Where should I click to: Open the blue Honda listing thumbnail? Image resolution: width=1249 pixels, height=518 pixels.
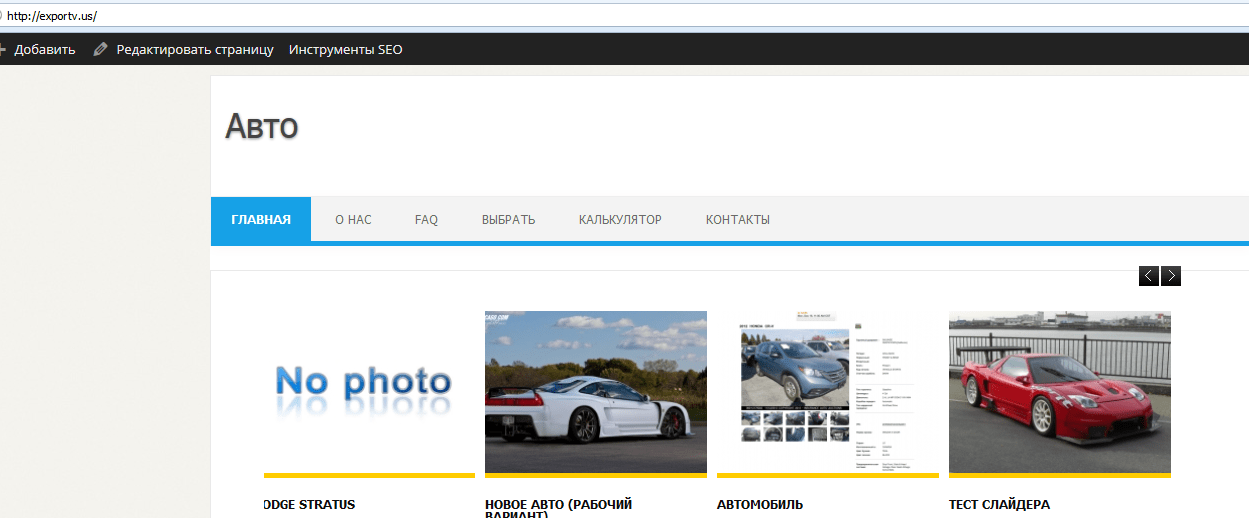click(828, 392)
